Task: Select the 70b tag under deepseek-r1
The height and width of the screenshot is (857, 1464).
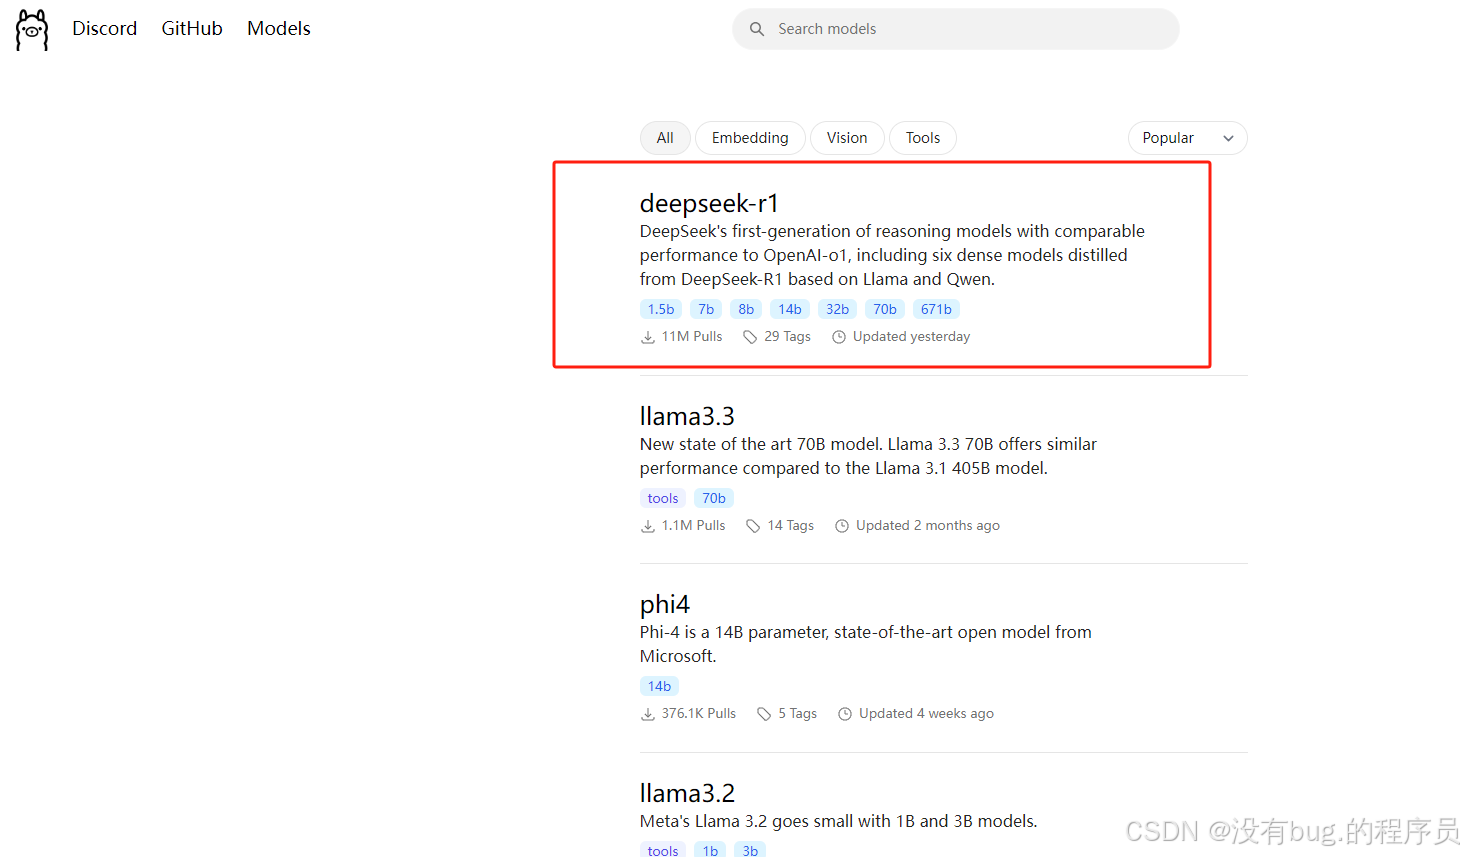Action: click(x=885, y=309)
